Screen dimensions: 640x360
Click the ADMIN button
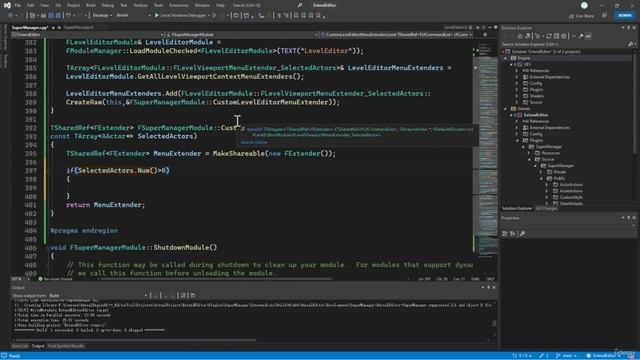[624, 16]
